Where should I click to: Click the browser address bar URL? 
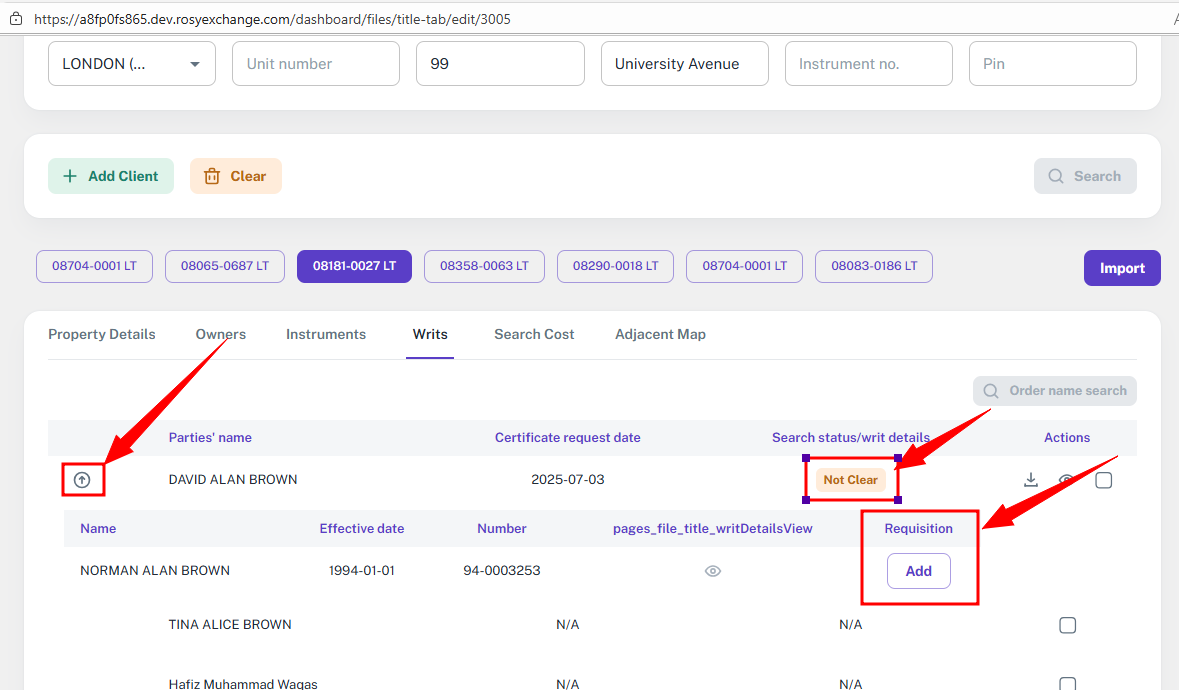pos(272,19)
